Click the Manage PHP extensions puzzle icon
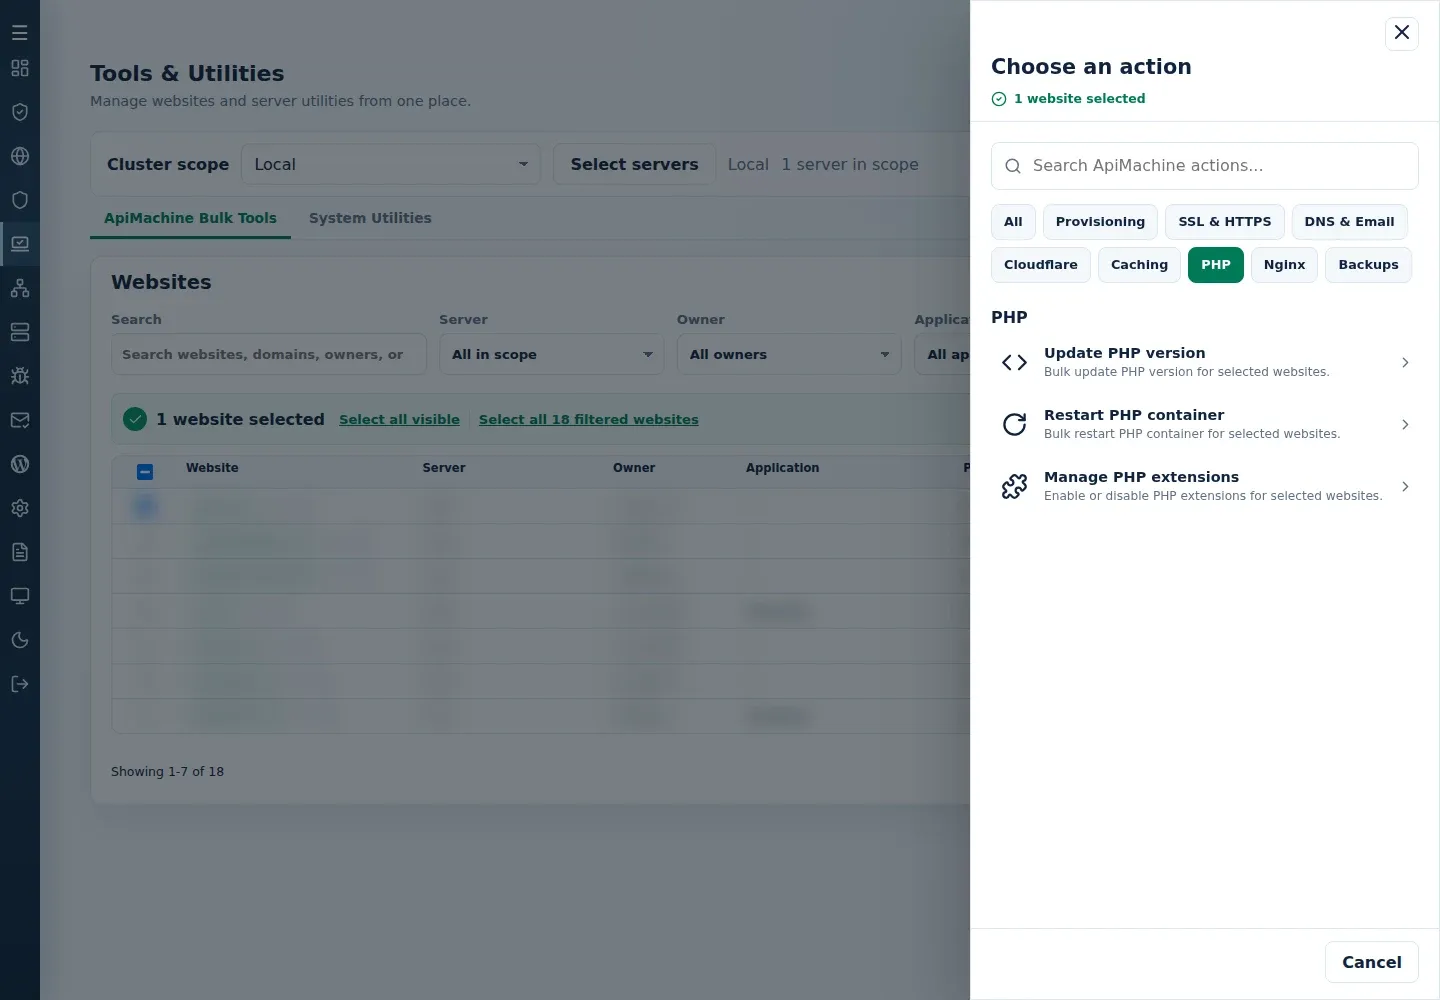1440x1000 pixels. coord(1014,487)
